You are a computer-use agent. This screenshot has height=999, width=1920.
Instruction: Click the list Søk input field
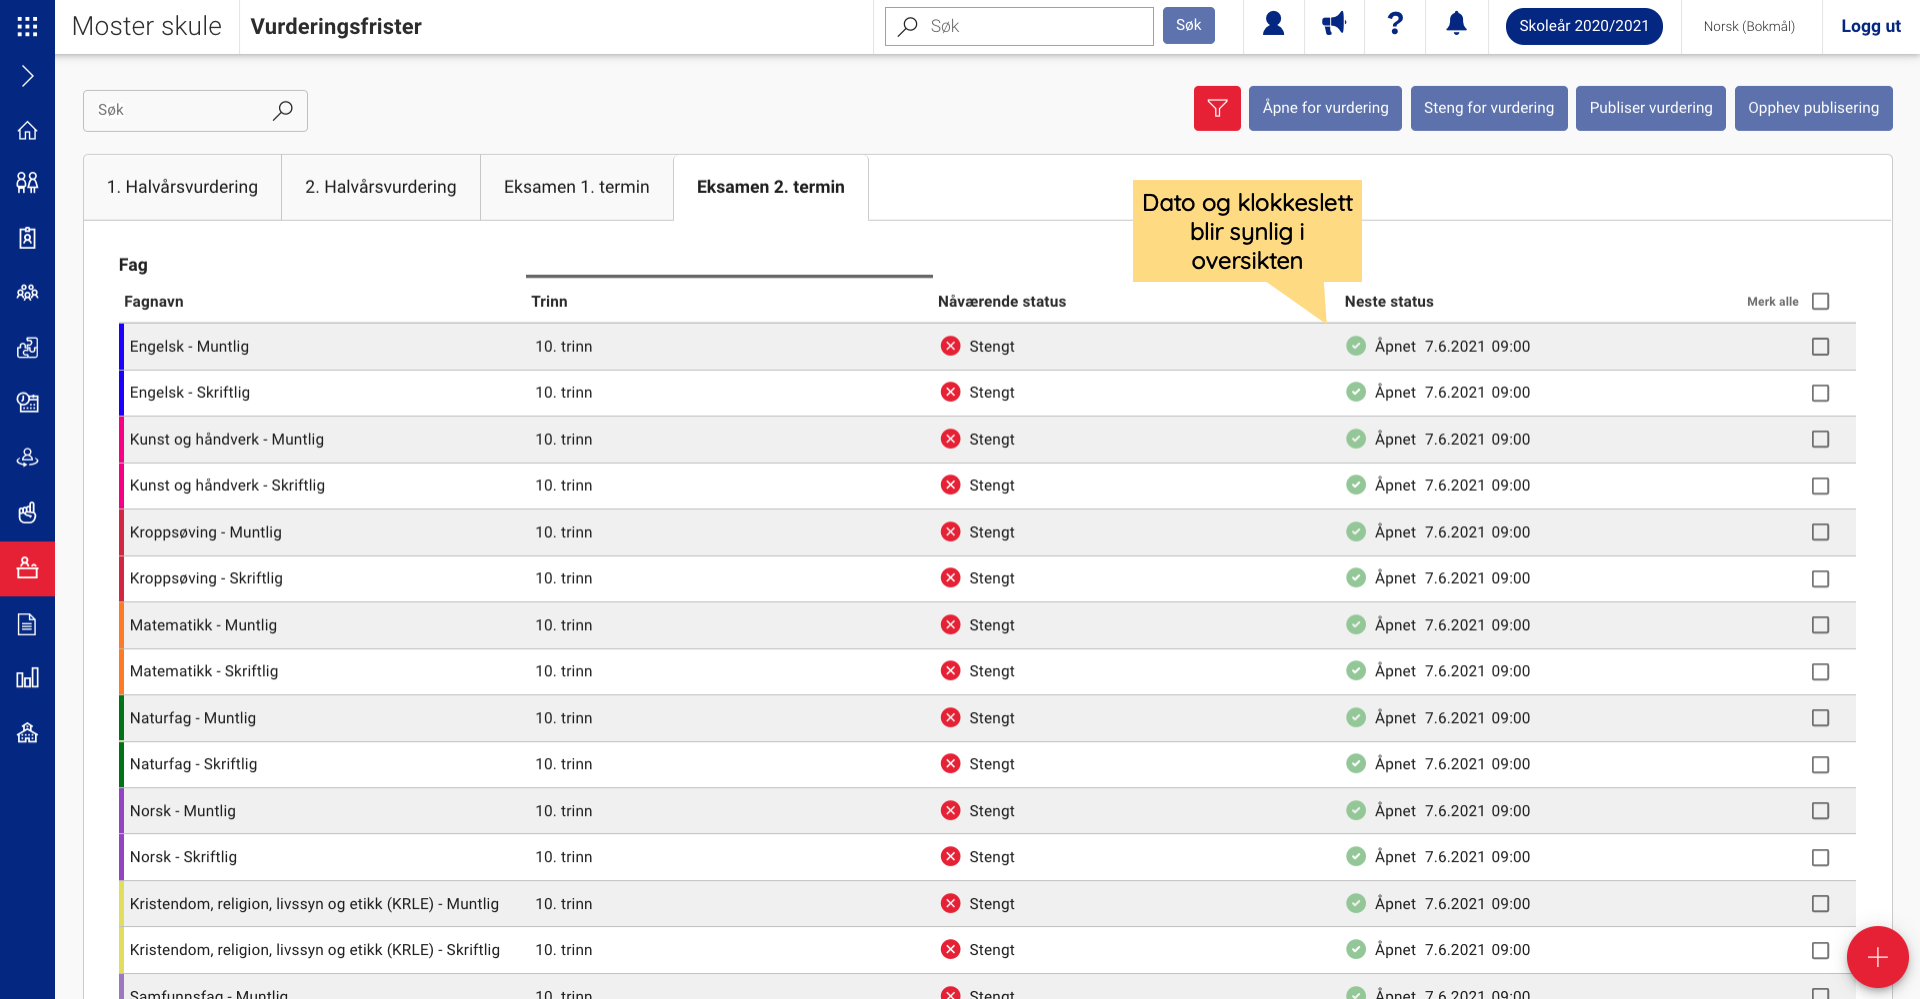(x=195, y=110)
